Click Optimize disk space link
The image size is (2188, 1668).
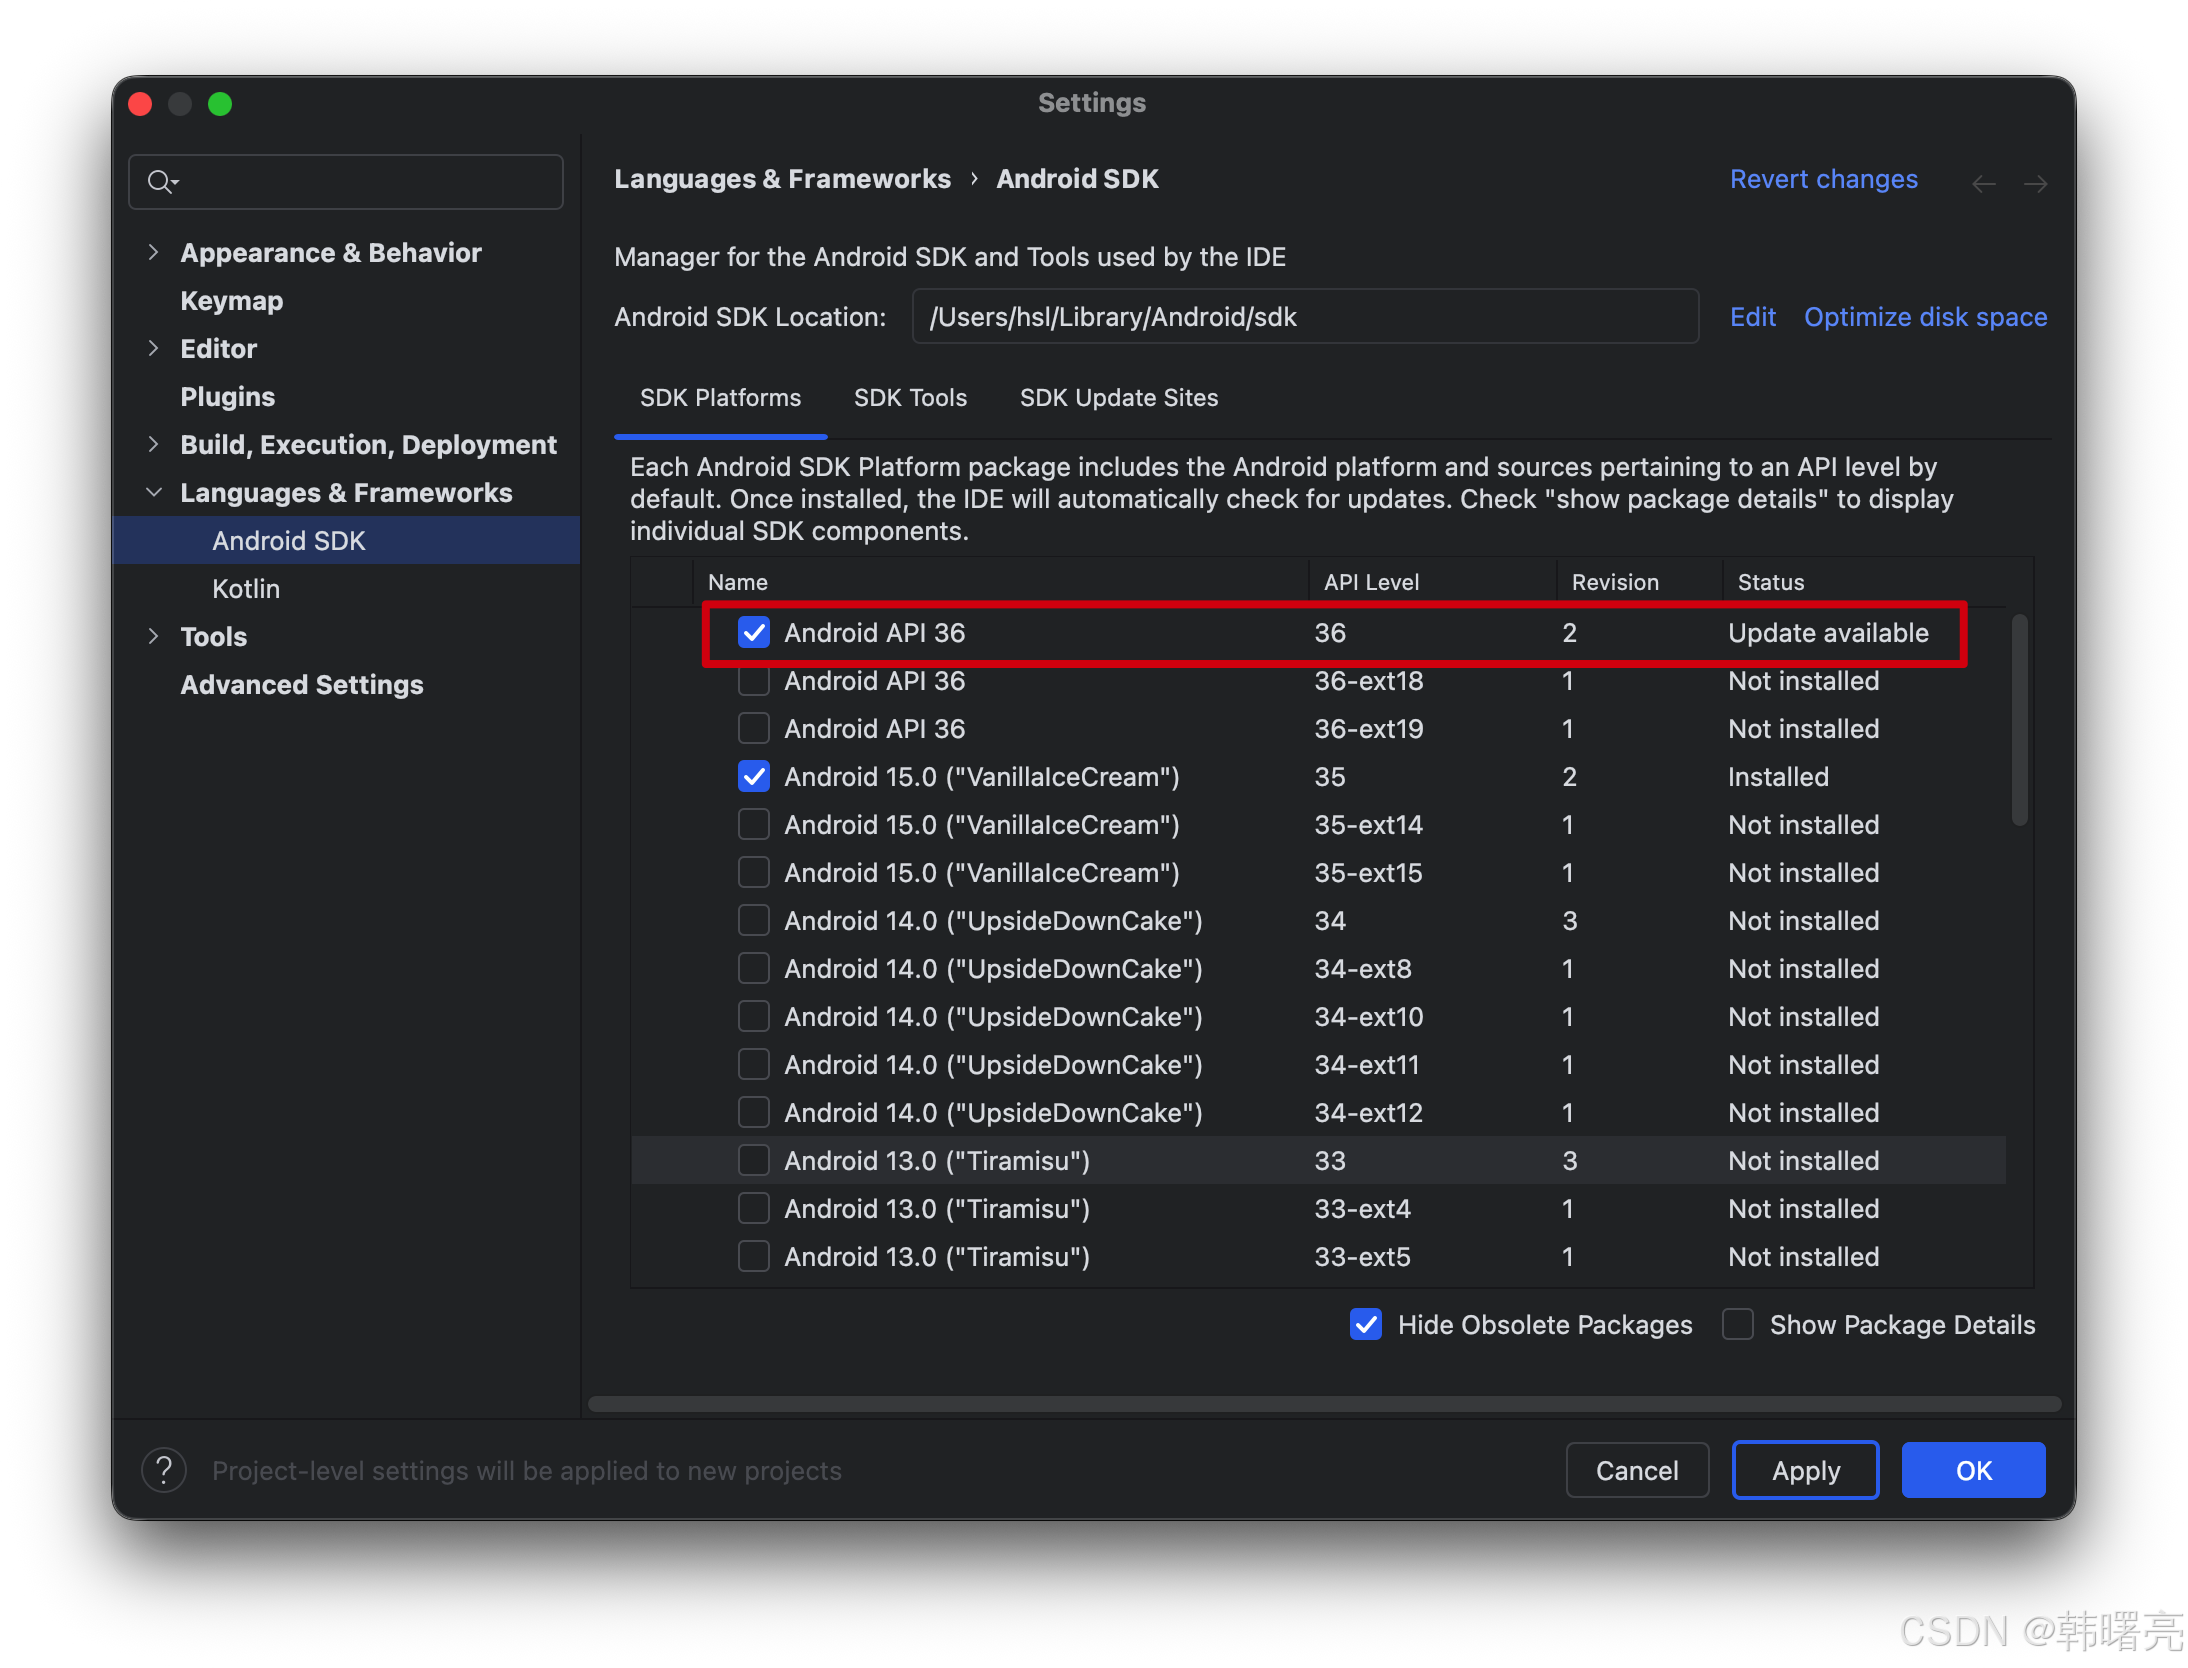click(x=1925, y=317)
